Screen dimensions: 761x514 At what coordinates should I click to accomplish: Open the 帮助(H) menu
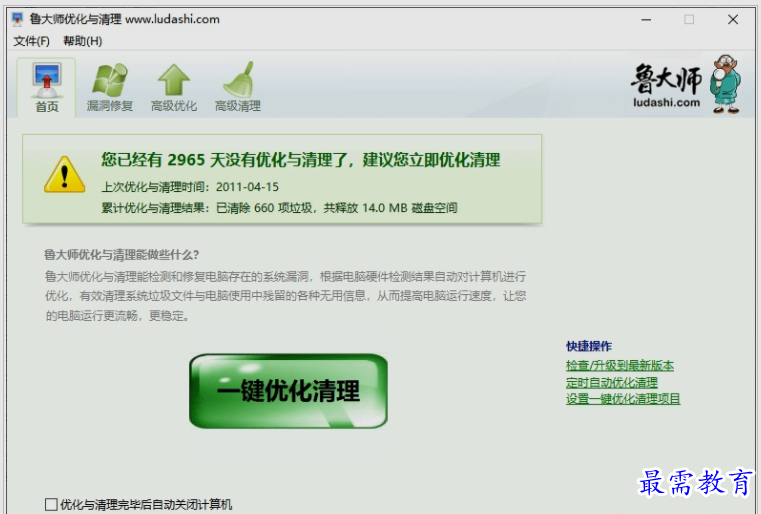(83, 41)
